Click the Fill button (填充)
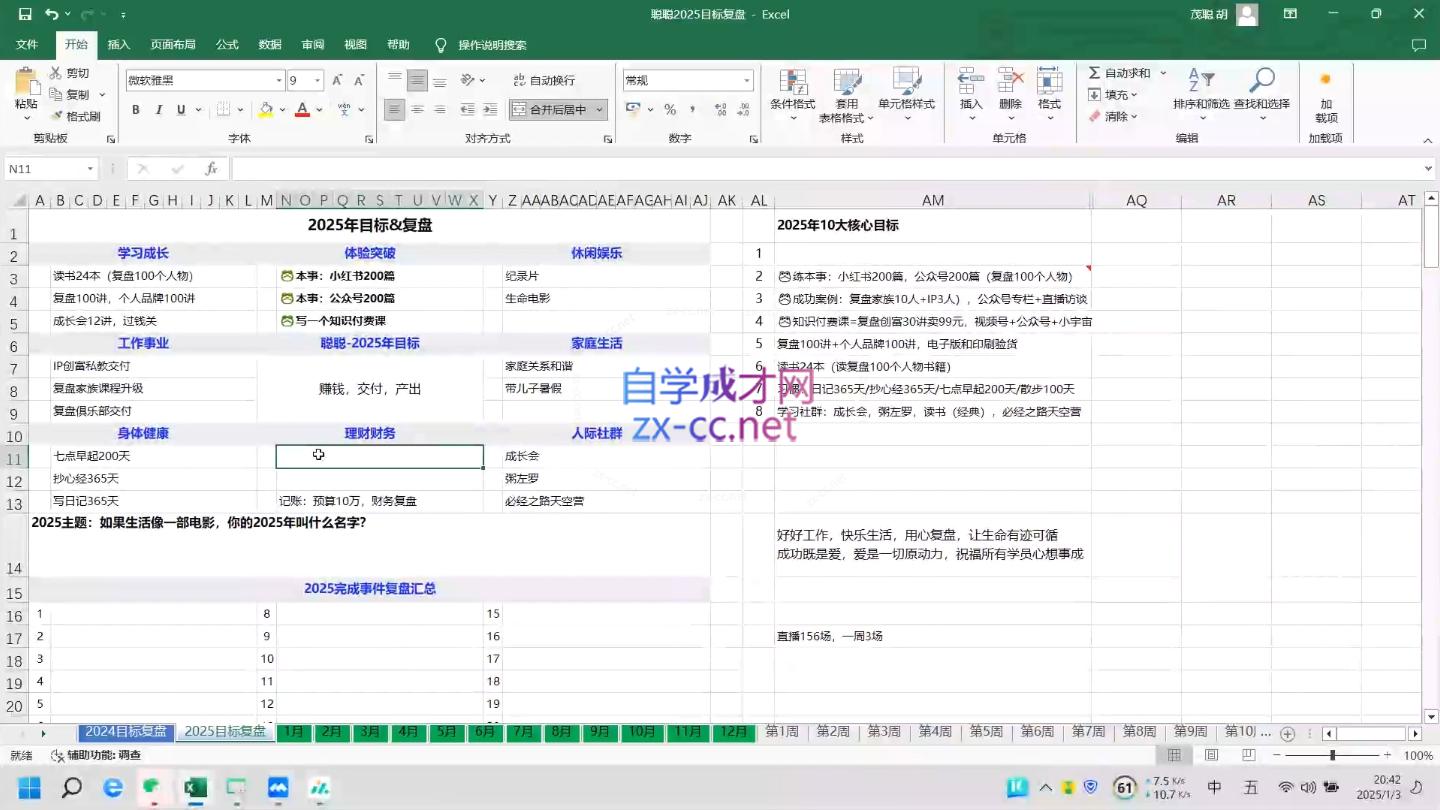The image size is (1440, 810). 1113,95
